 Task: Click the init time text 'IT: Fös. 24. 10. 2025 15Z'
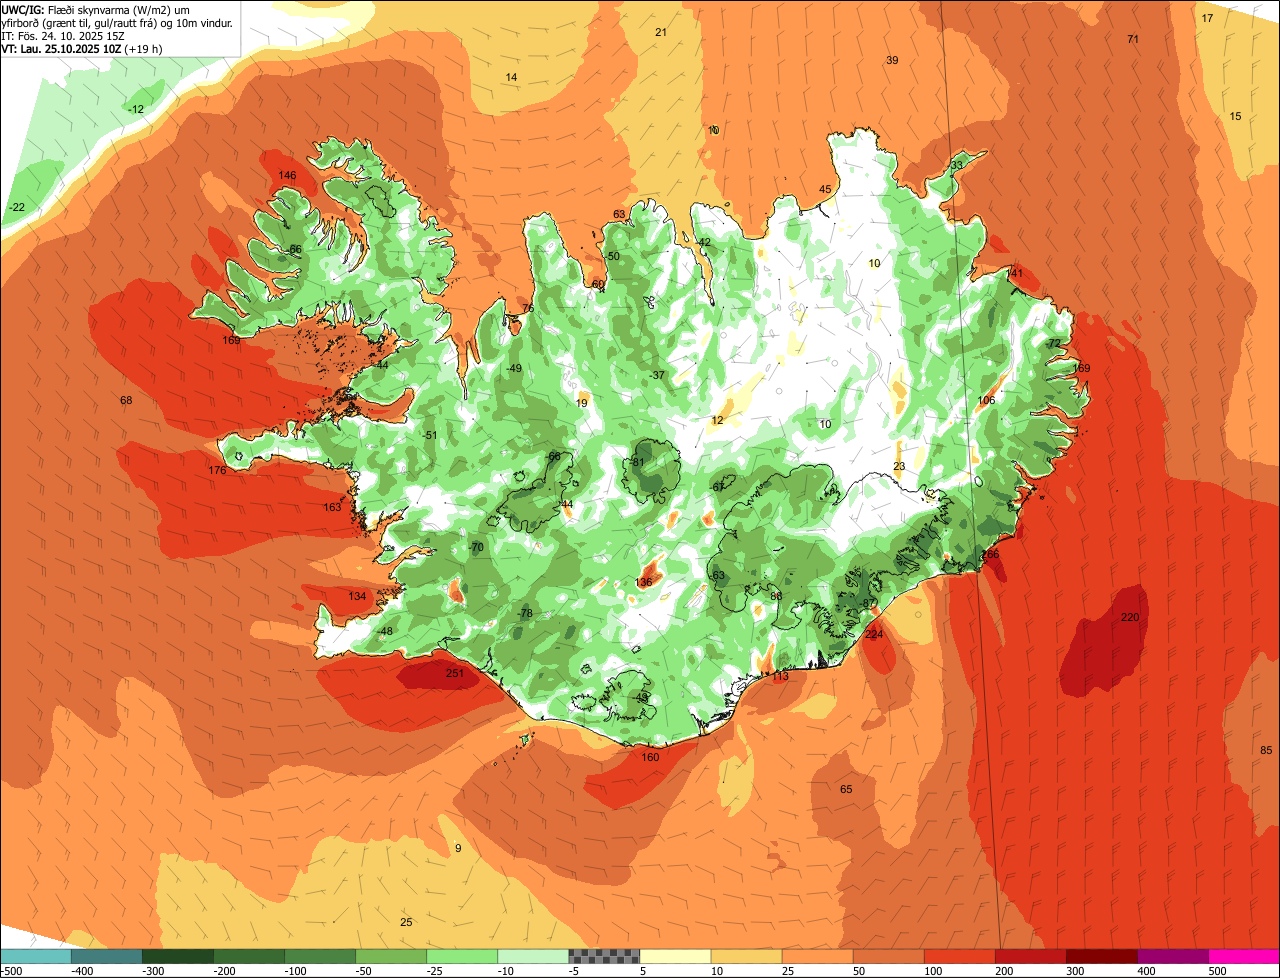63,35
